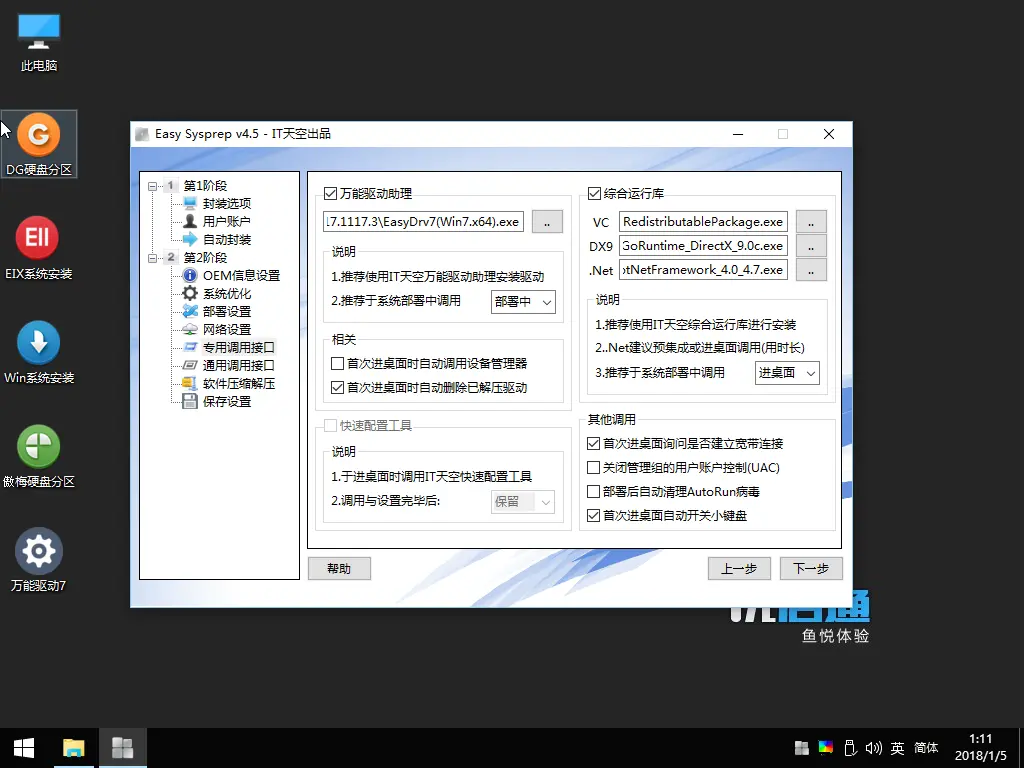Click the USB device tray icon

[x=850, y=748]
